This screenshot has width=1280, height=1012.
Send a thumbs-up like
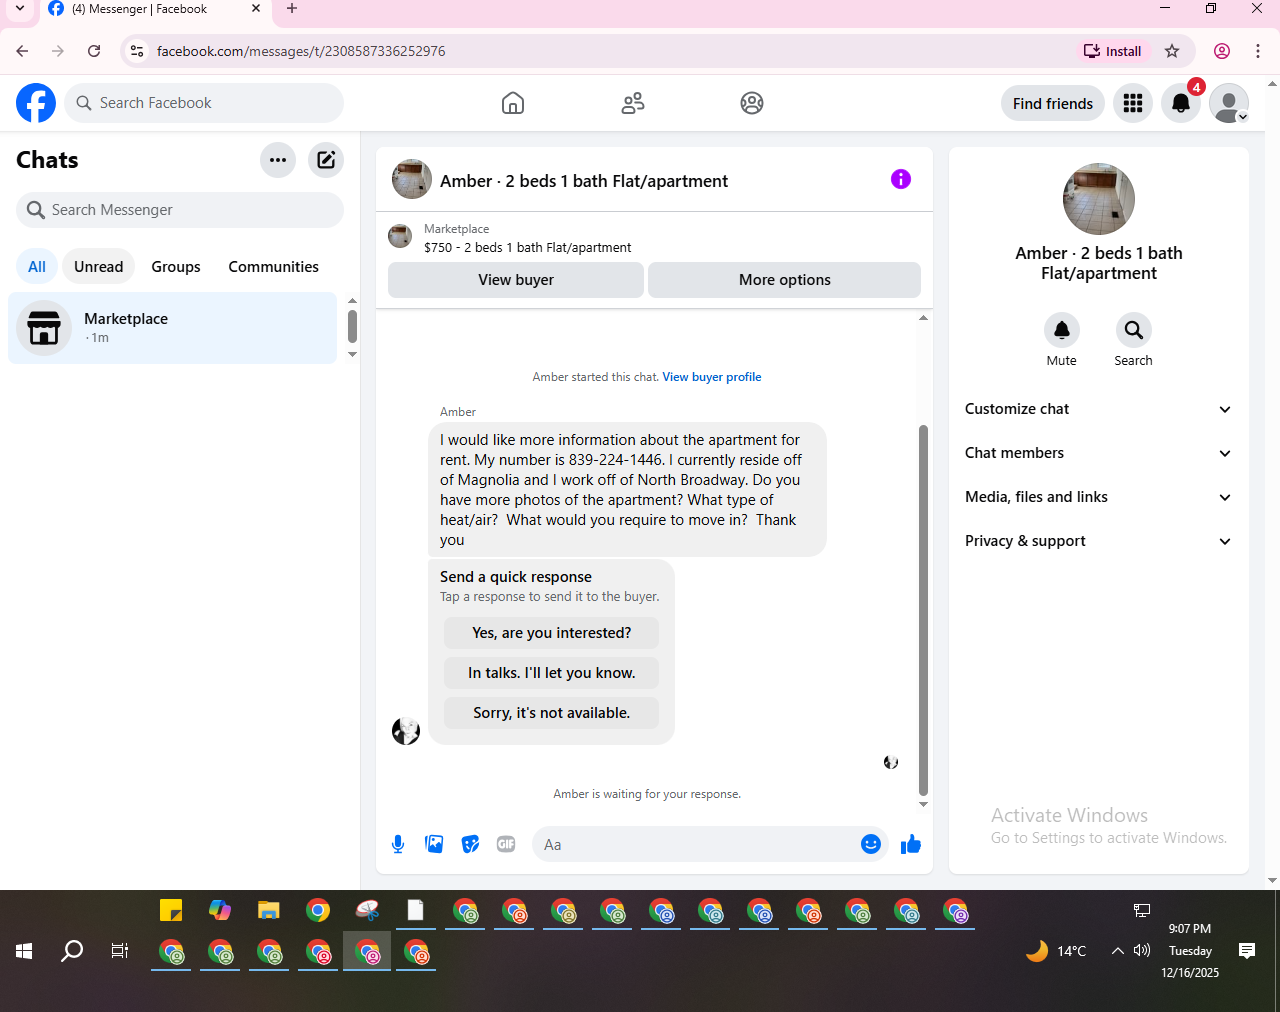pos(911,844)
